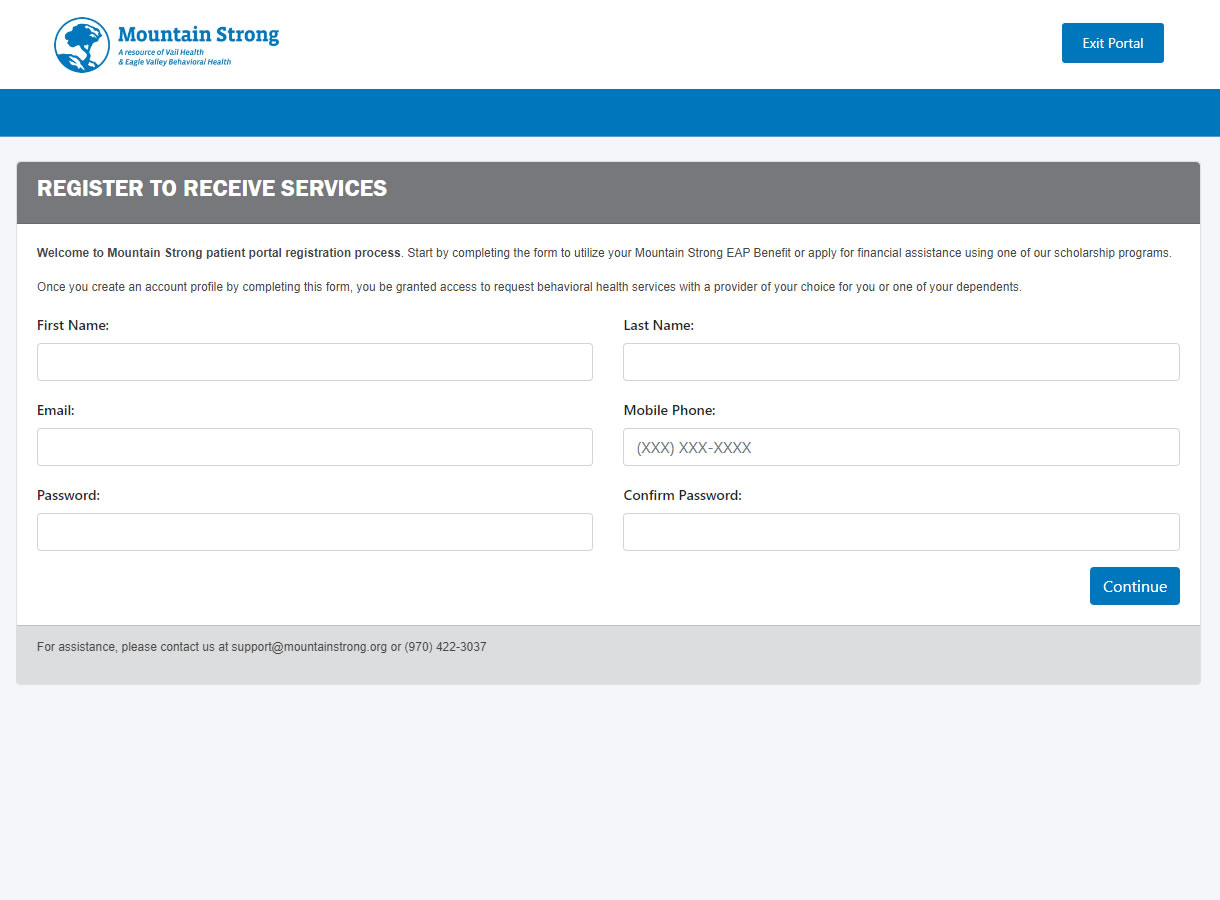Click the support@mountainstrong.org email address
The image size is (1220, 900).
coord(309,647)
